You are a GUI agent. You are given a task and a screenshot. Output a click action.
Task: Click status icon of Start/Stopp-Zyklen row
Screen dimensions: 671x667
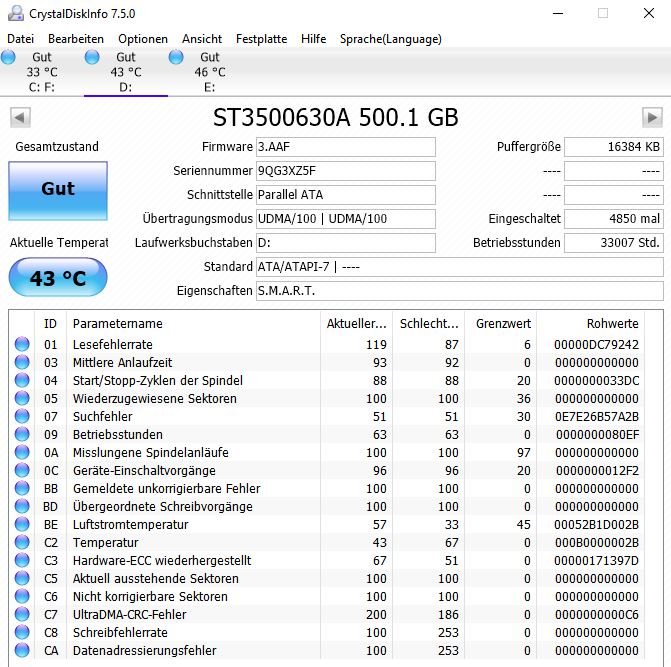[x=22, y=380]
